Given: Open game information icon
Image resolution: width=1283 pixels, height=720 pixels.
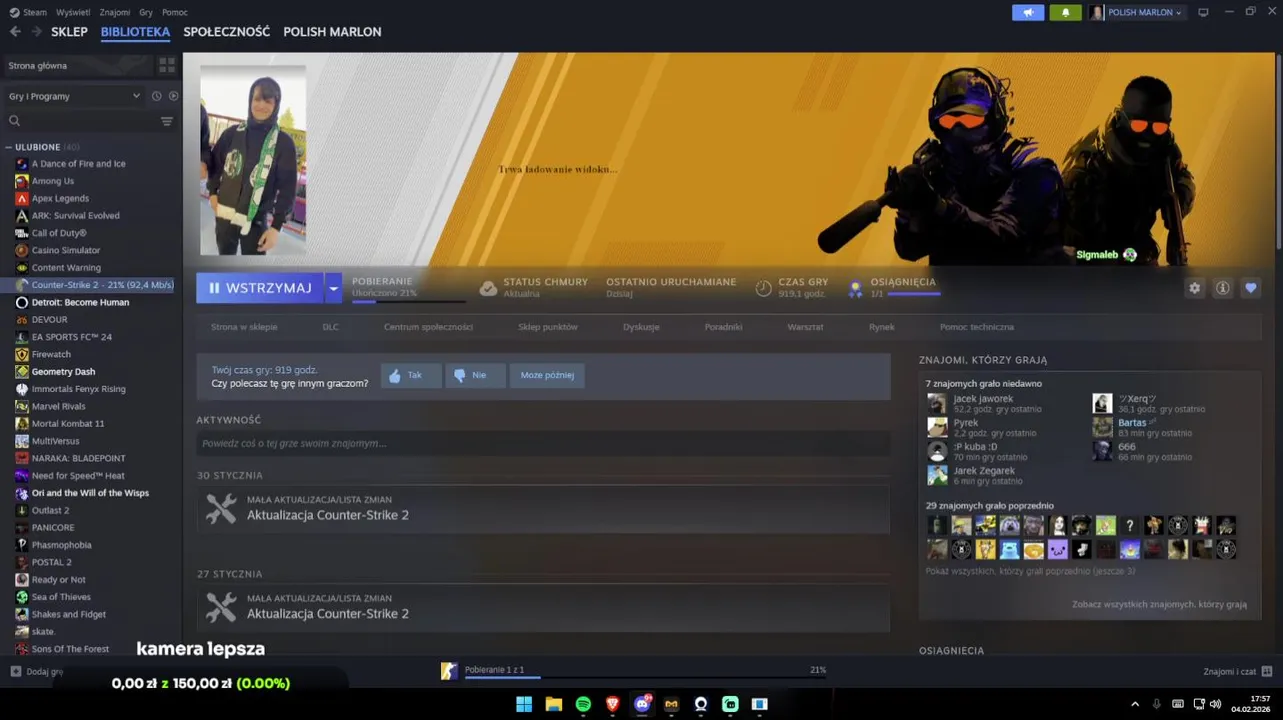Looking at the screenshot, I should (x=1222, y=288).
